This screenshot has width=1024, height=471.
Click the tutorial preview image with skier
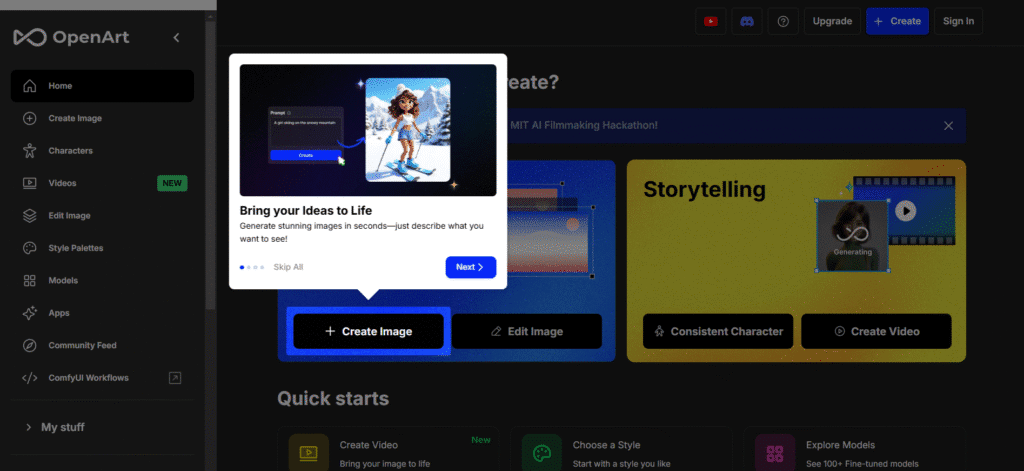[368, 130]
